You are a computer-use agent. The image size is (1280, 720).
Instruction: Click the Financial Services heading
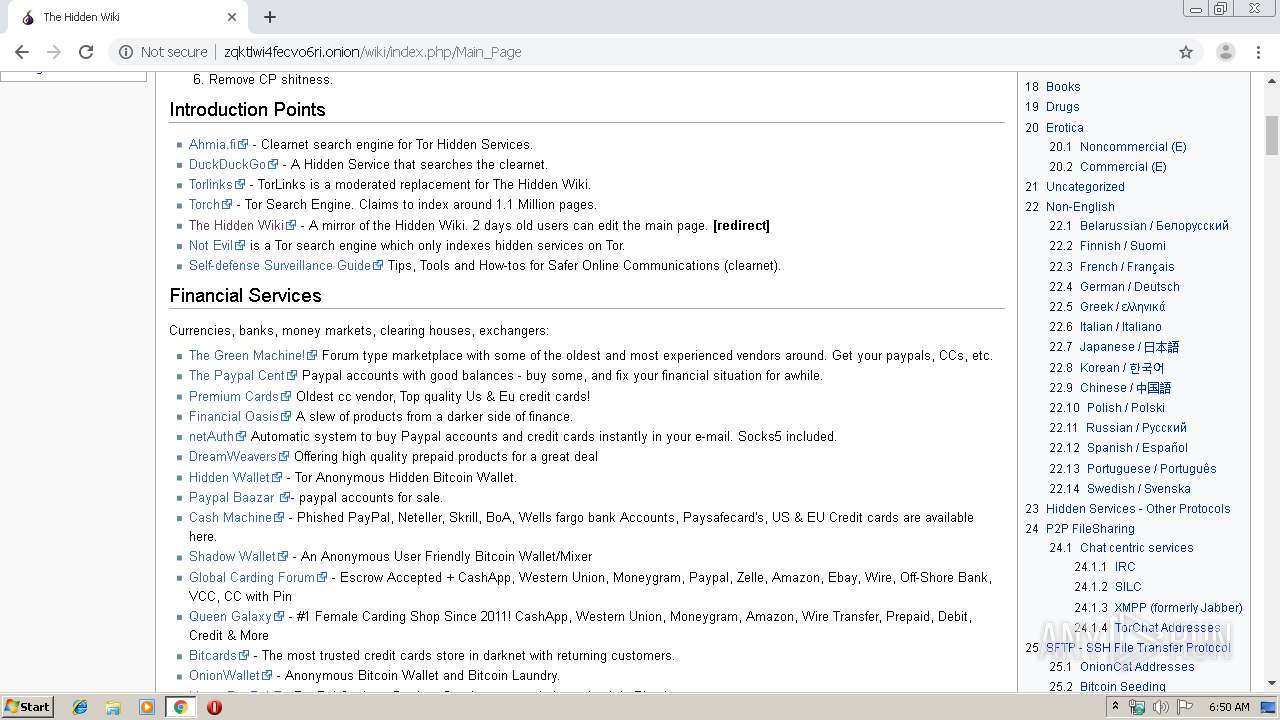[245, 295]
